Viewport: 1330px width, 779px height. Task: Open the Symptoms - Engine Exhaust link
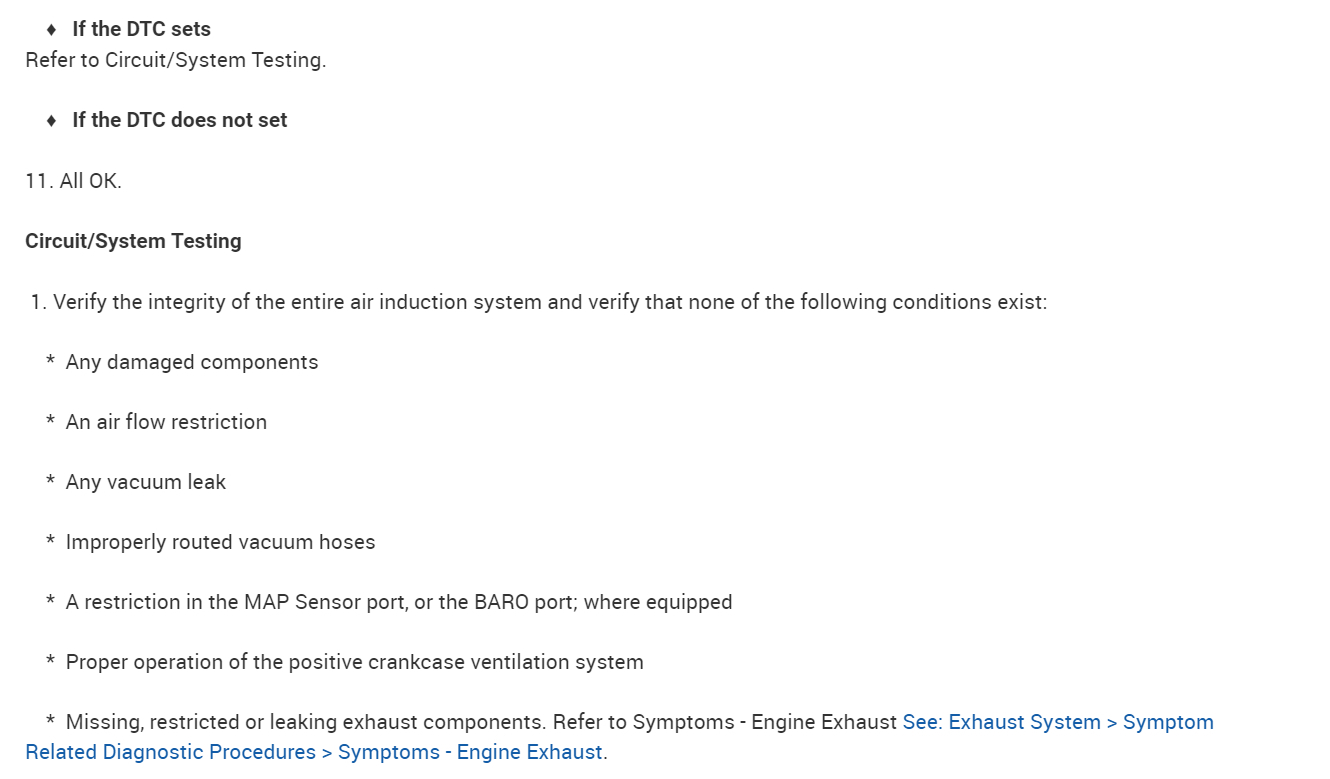tap(1058, 723)
